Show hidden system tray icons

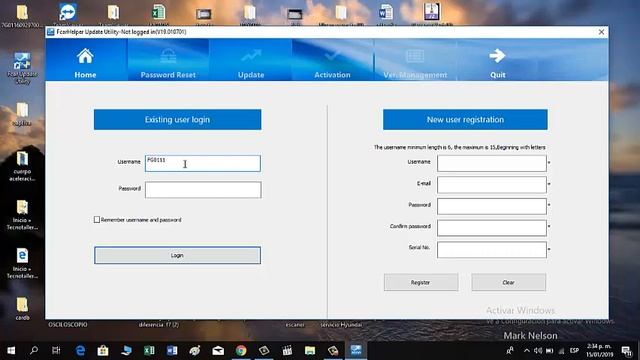click(527, 350)
